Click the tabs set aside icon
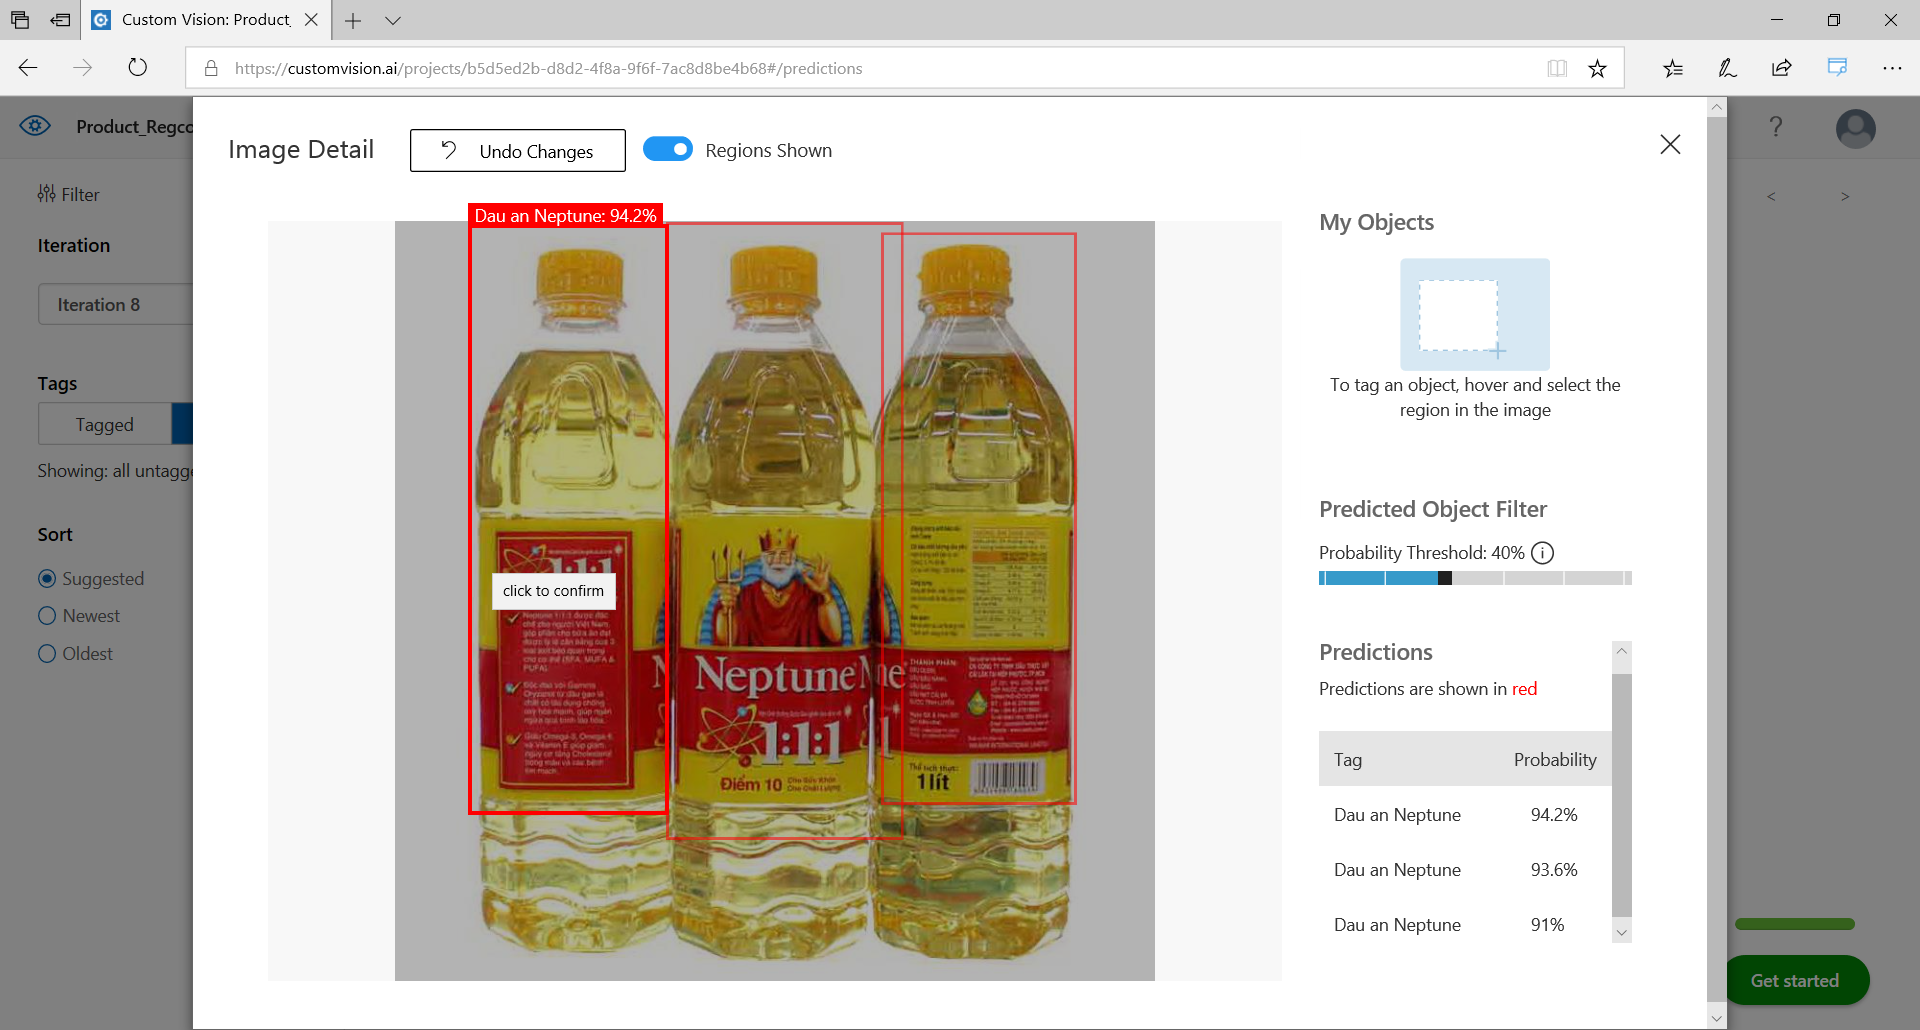The height and width of the screenshot is (1030, 1920). (20, 20)
